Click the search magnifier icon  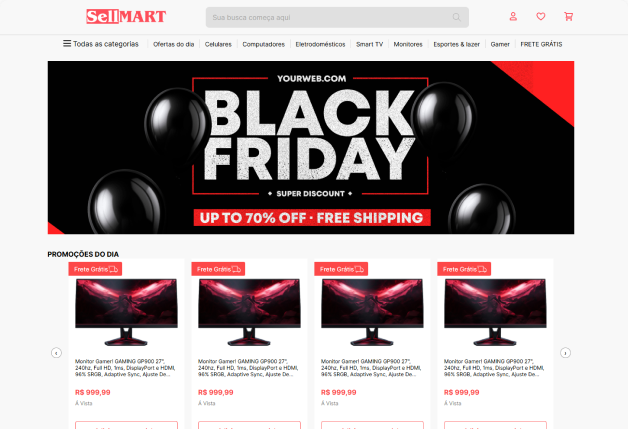pyautogui.click(x=456, y=17)
